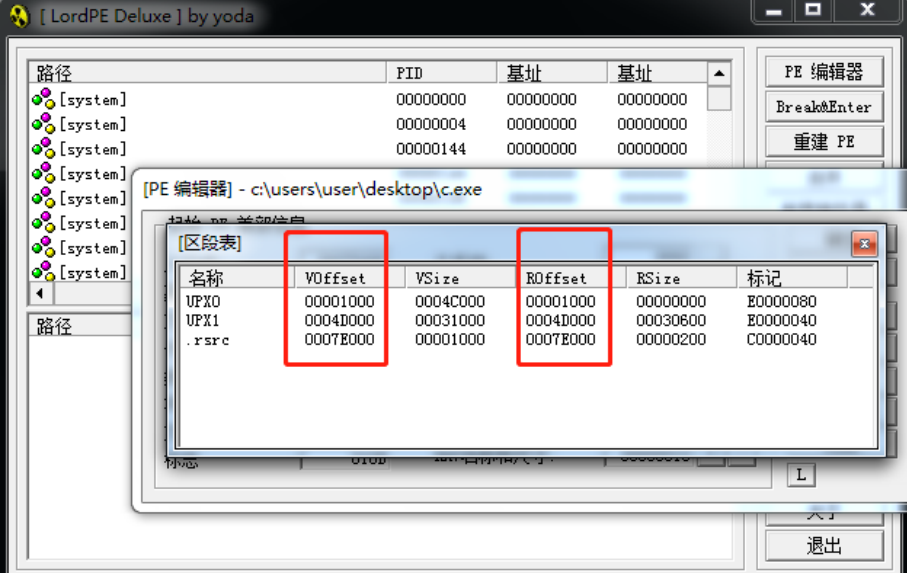
Task: Click the RSize column header
Action: coord(681,278)
